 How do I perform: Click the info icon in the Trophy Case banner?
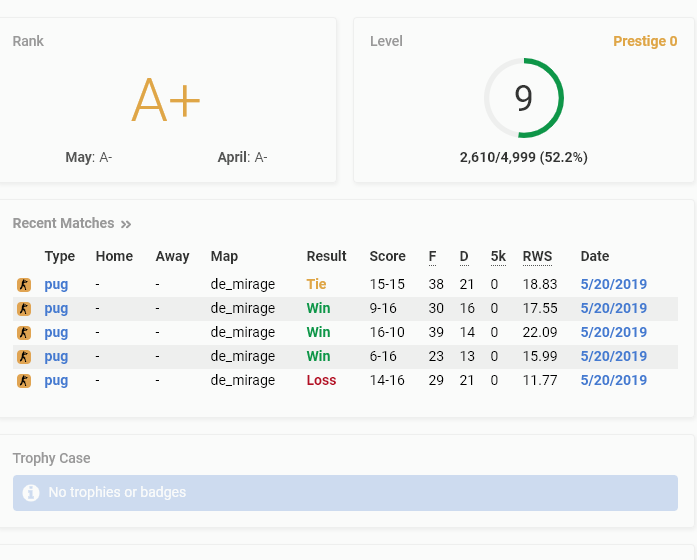tap(31, 492)
